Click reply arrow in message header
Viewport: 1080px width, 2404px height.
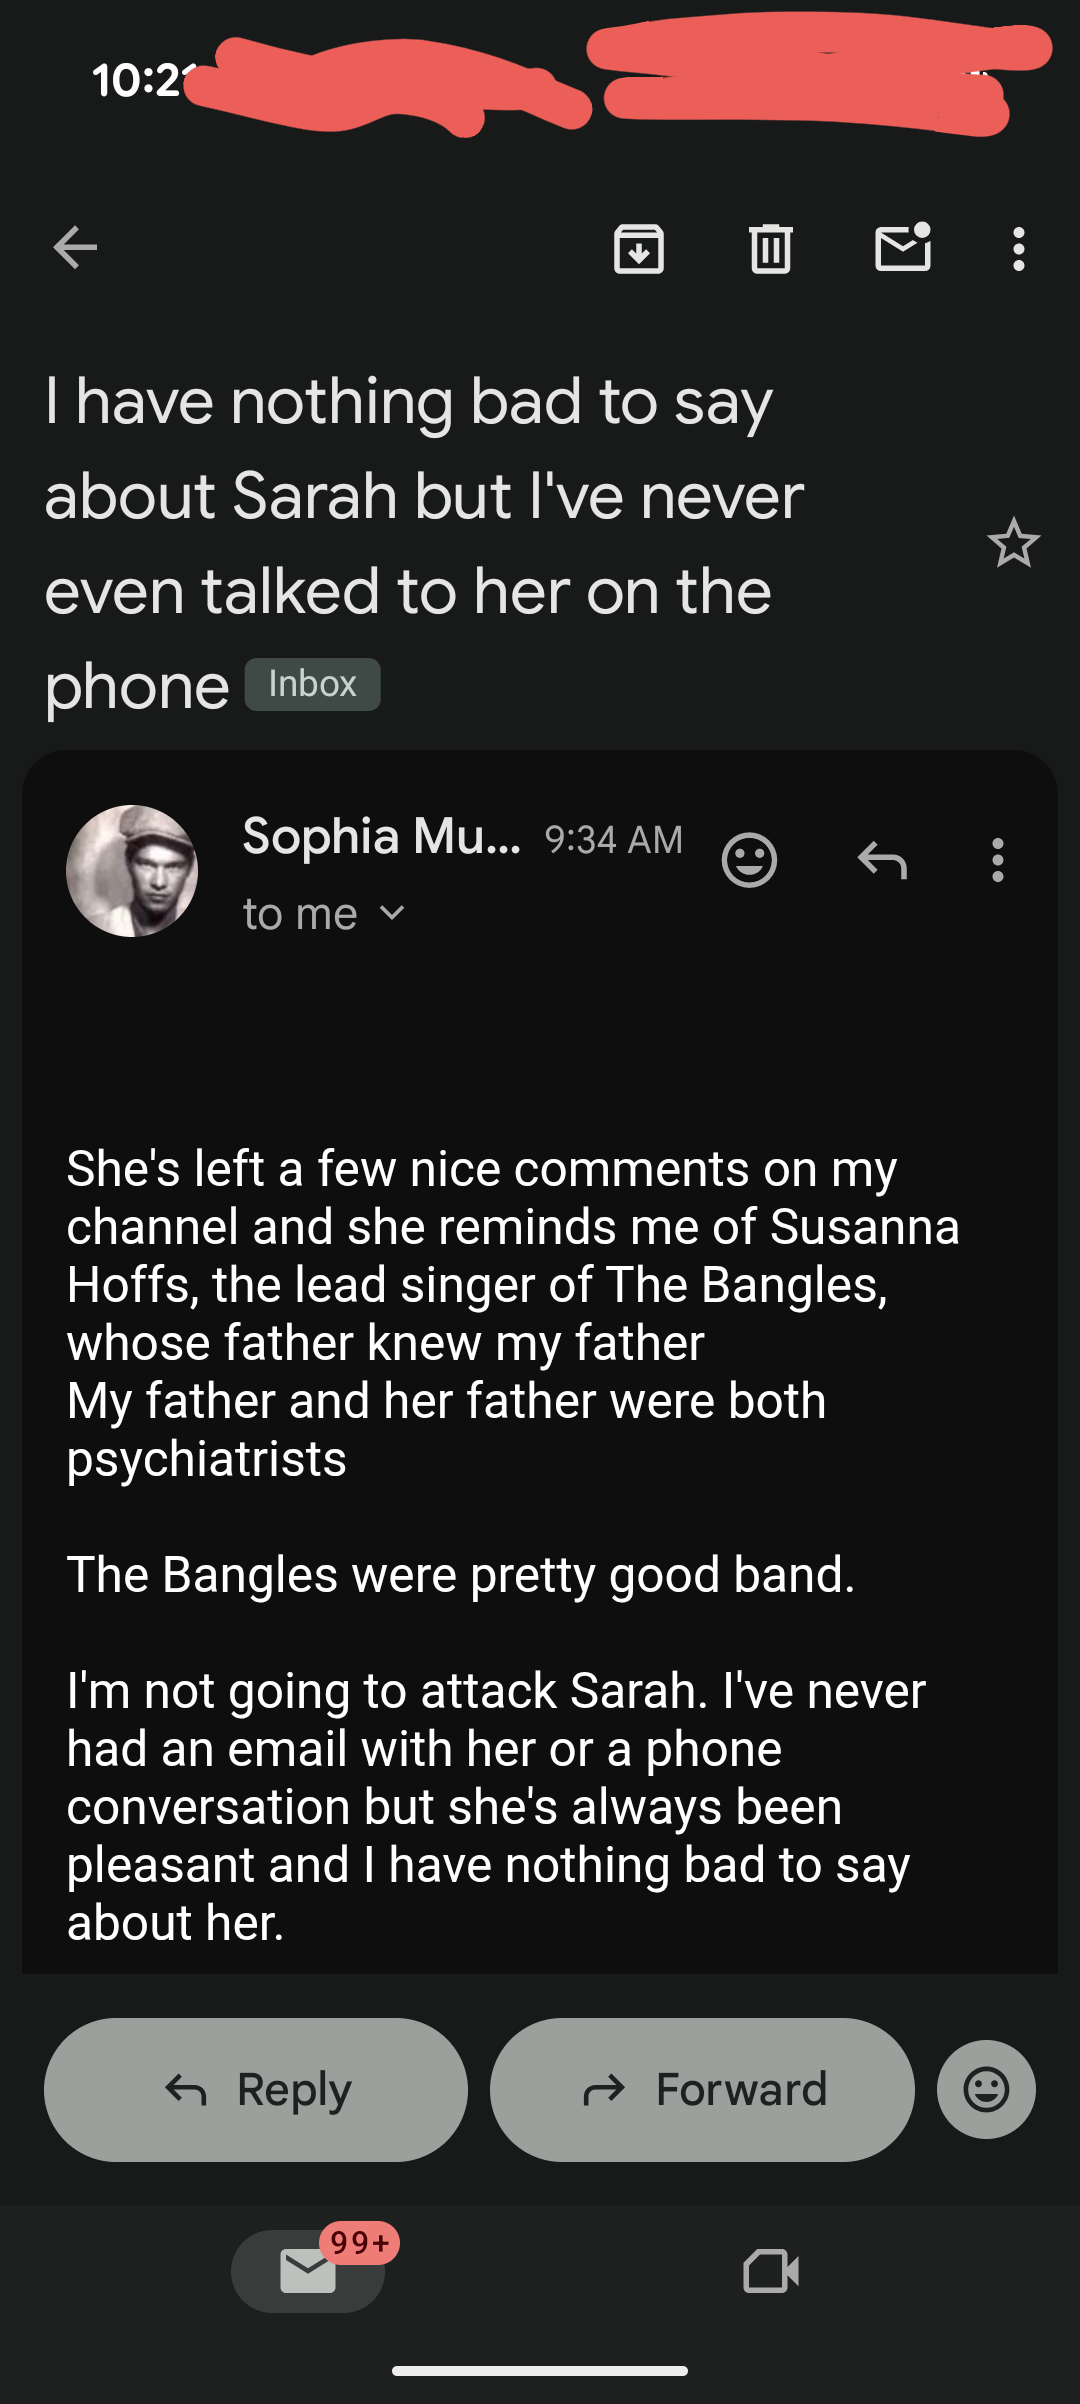(x=882, y=860)
